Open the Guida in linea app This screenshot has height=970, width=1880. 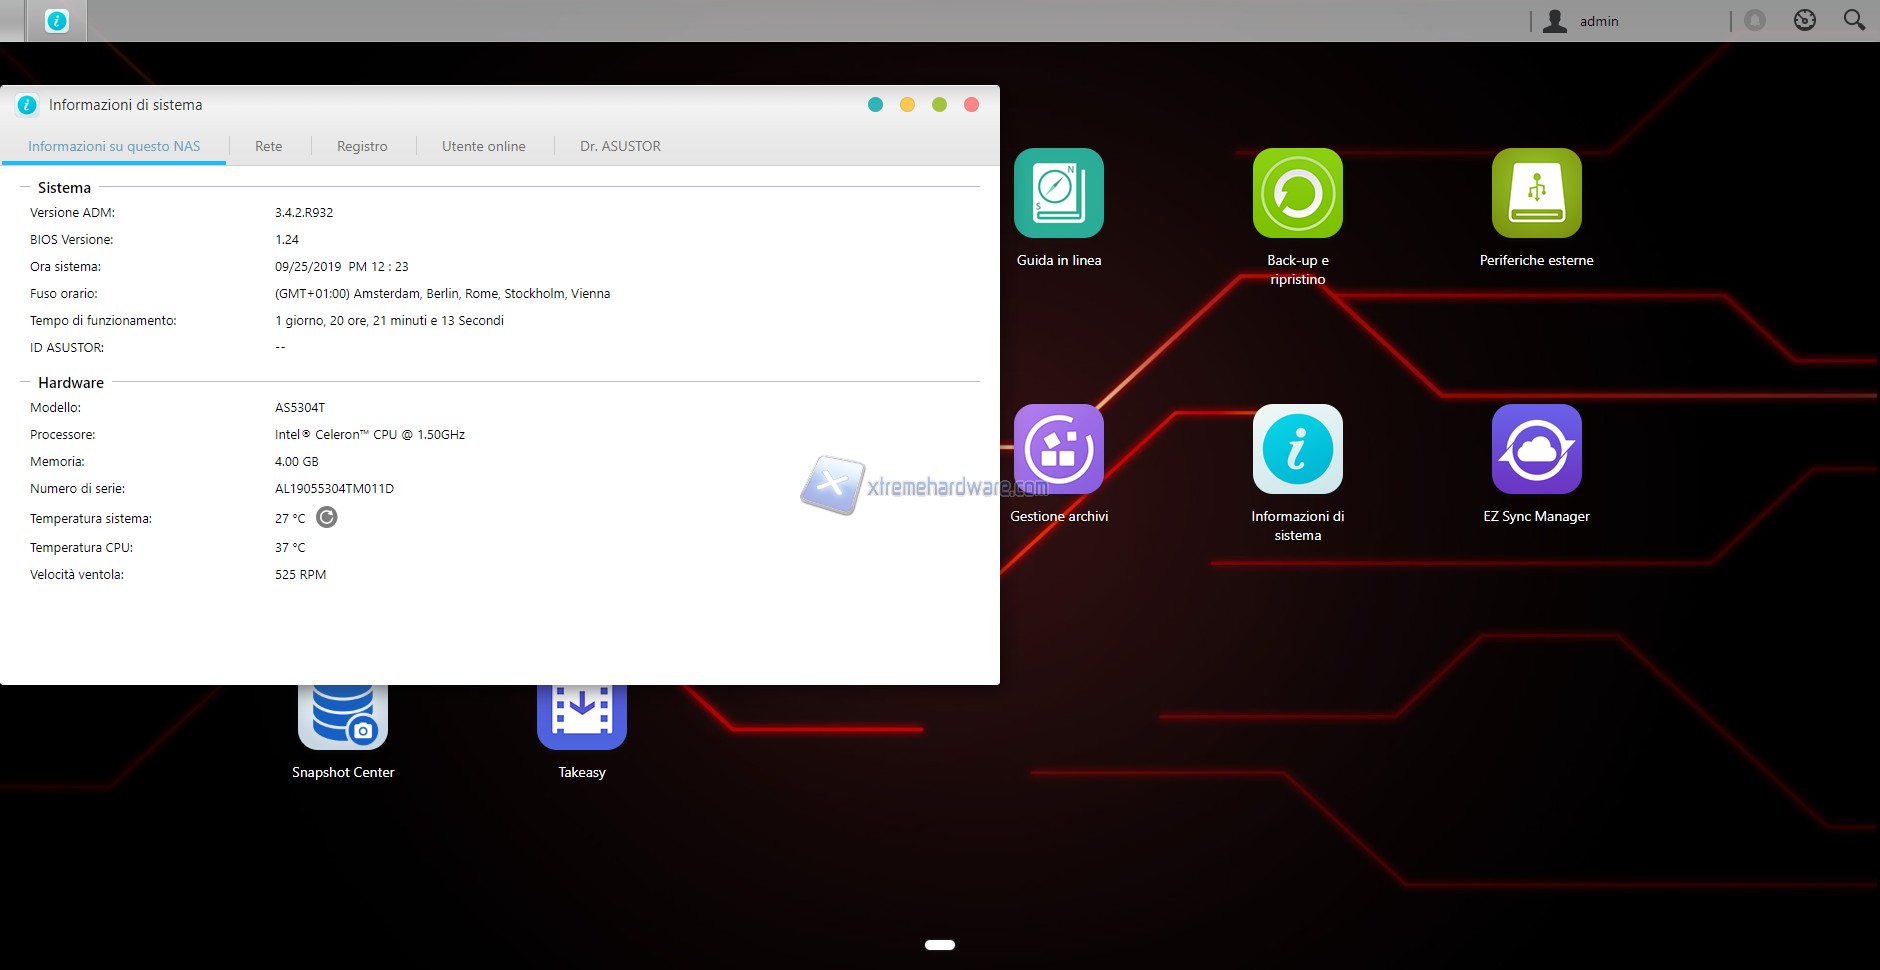[x=1058, y=194]
